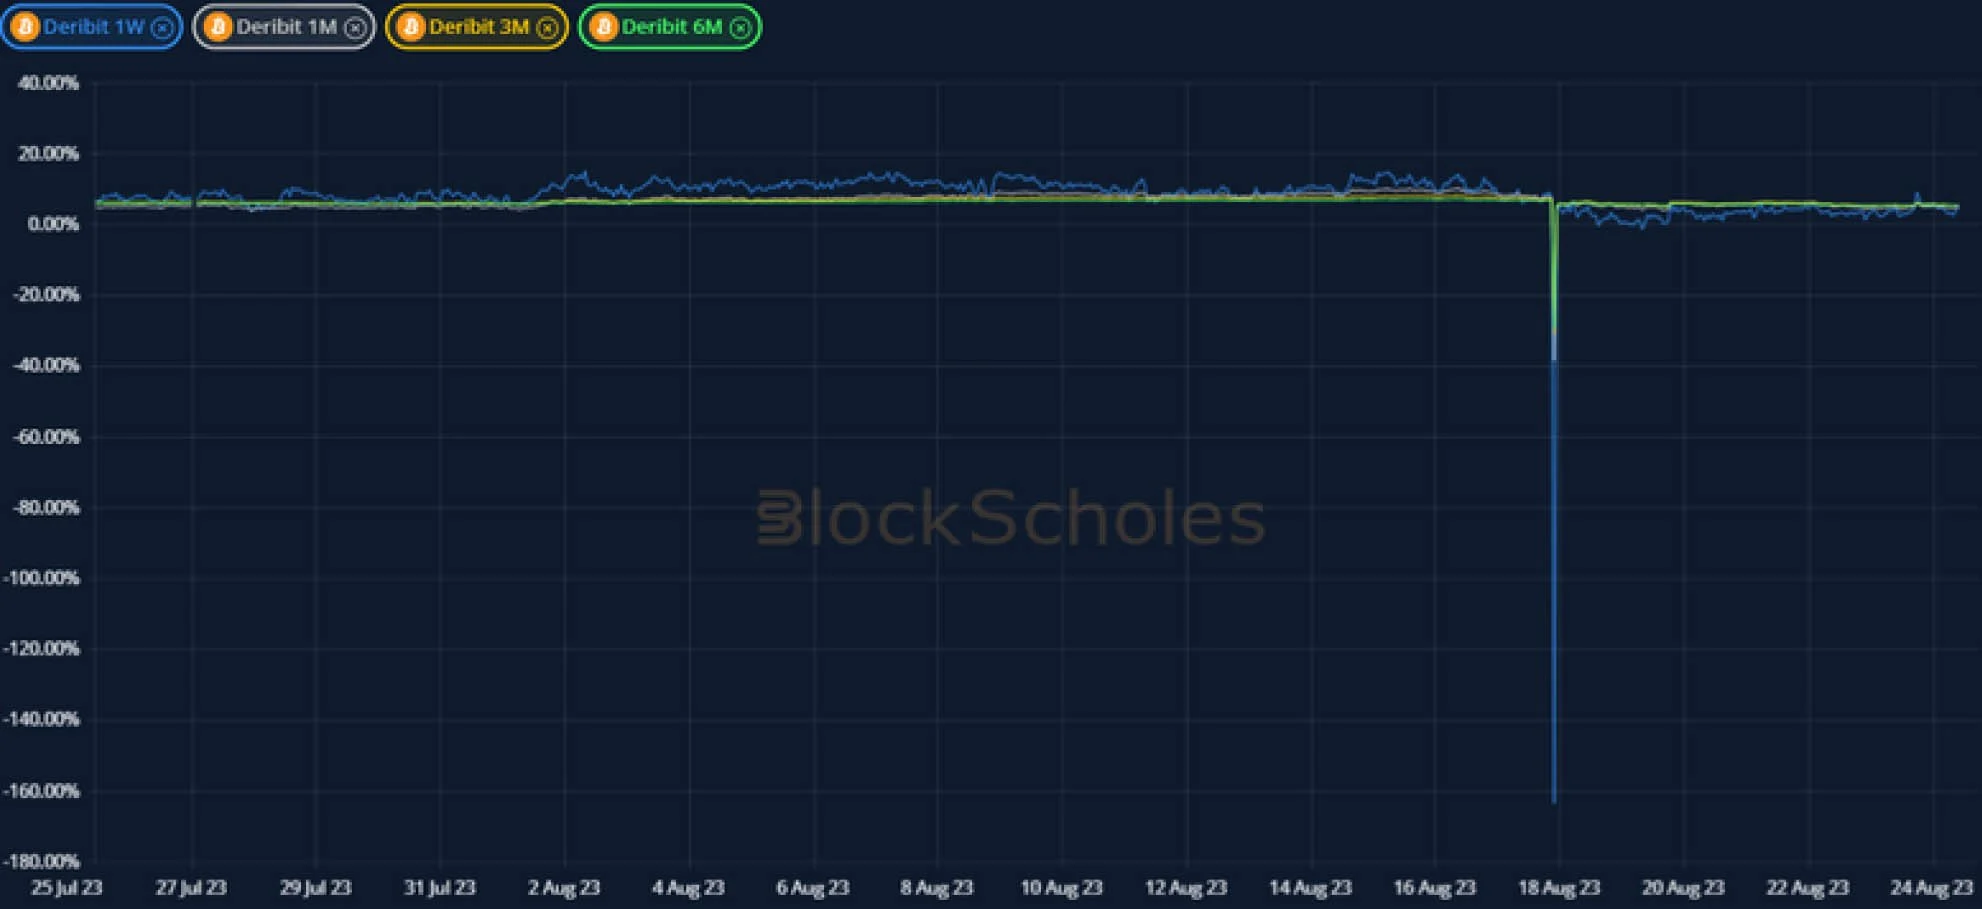The image size is (1982, 909).
Task: Click the 16 Aug 23 date label
Action: coord(1435,888)
